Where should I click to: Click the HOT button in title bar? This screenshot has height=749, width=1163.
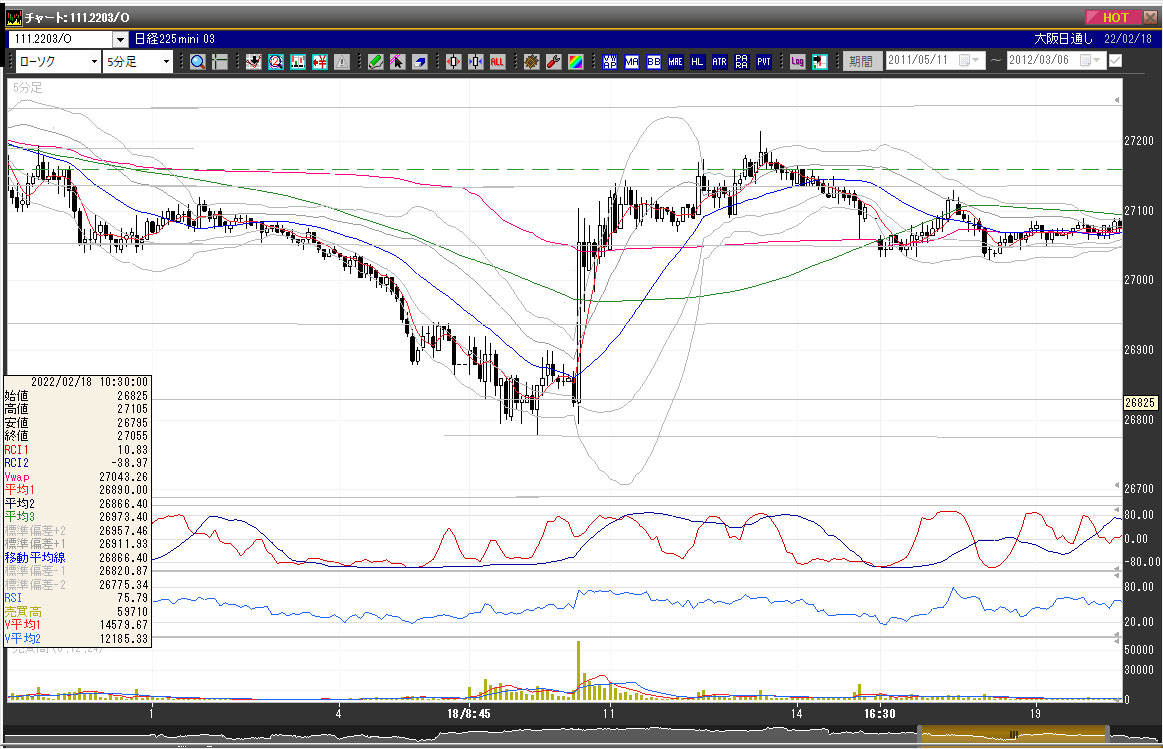click(1114, 17)
